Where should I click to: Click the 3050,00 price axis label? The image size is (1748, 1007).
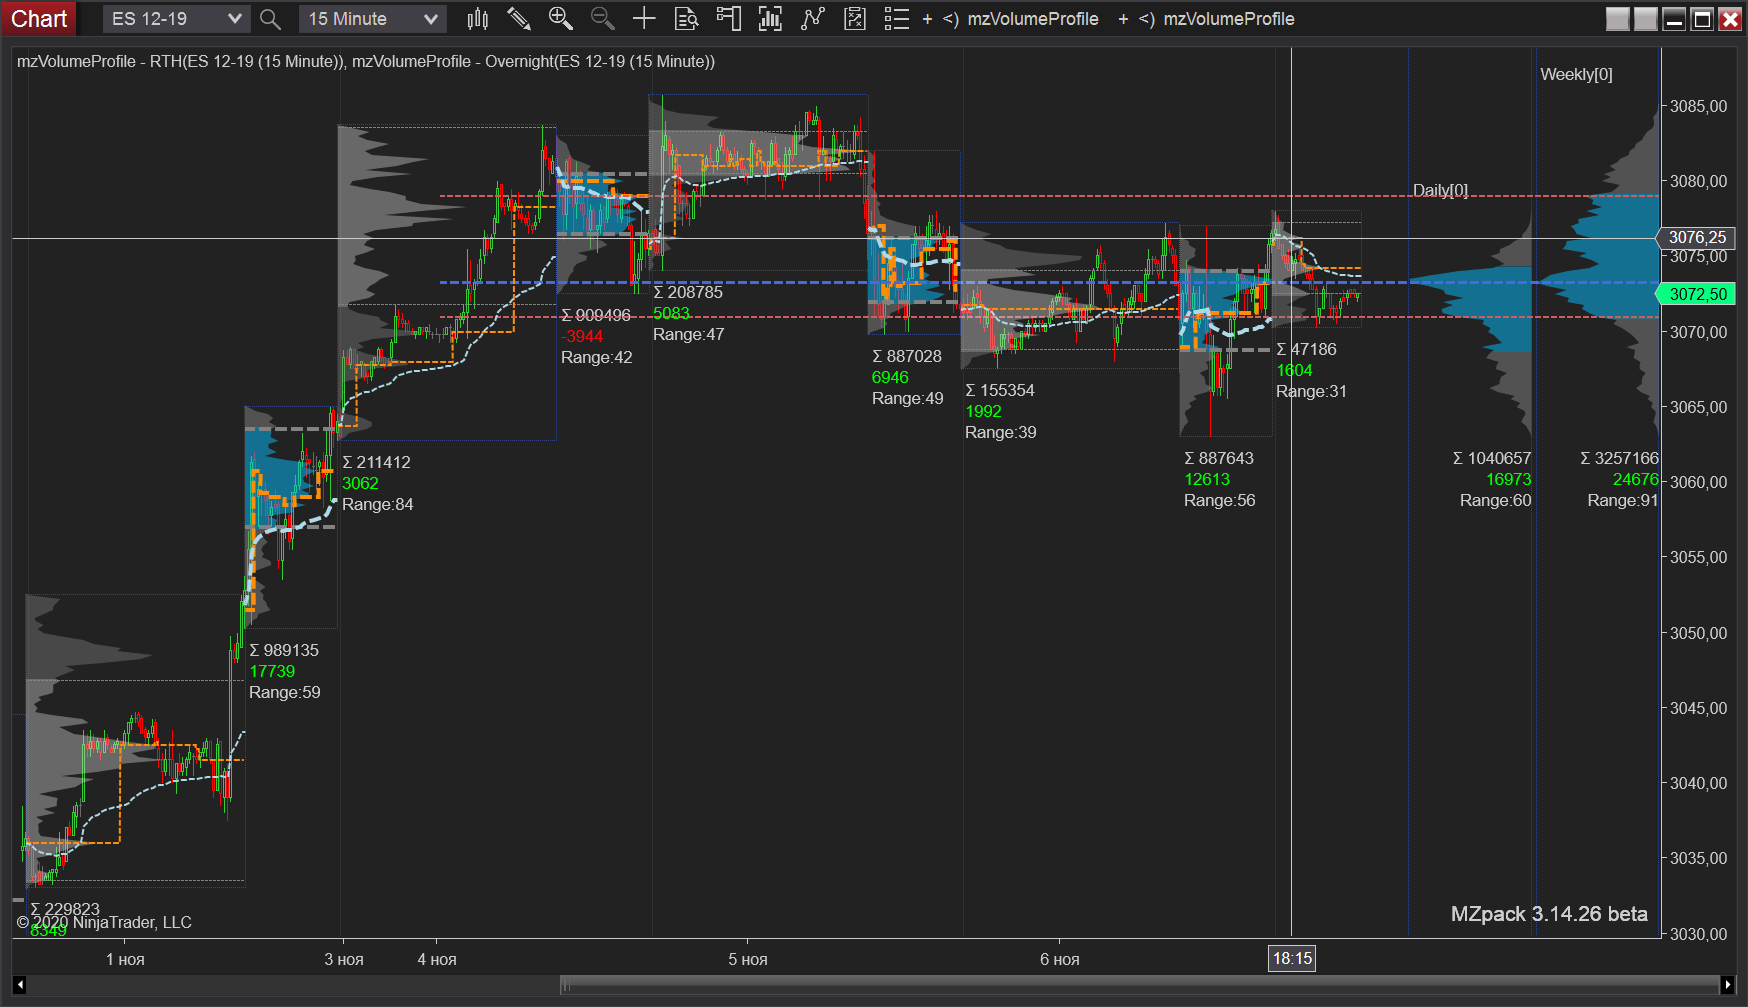point(1698,633)
